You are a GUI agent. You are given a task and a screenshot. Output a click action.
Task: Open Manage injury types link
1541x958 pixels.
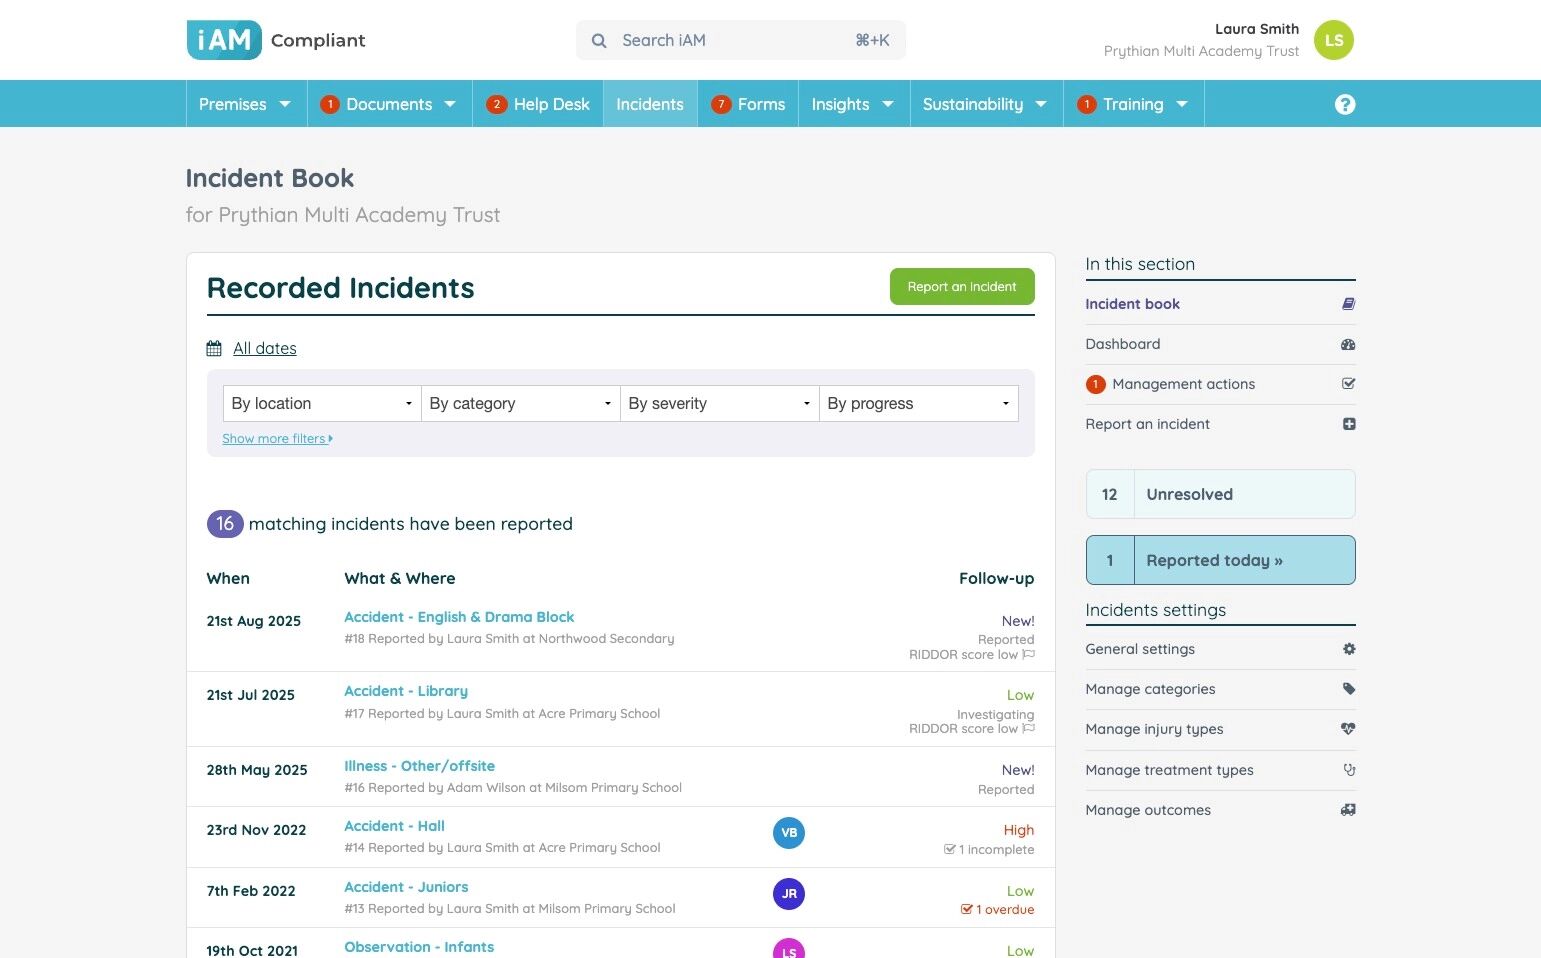coord(1154,729)
